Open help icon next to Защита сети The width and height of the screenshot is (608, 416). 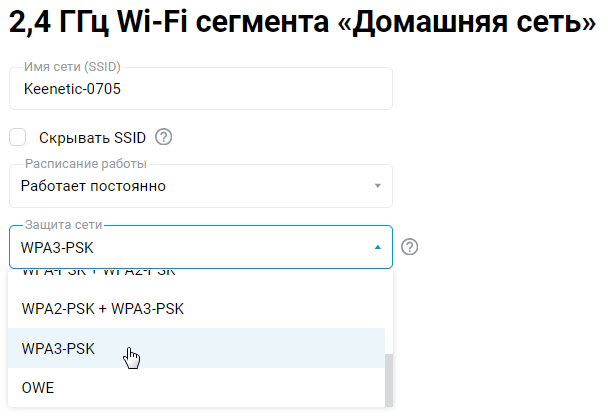tap(409, 247)
